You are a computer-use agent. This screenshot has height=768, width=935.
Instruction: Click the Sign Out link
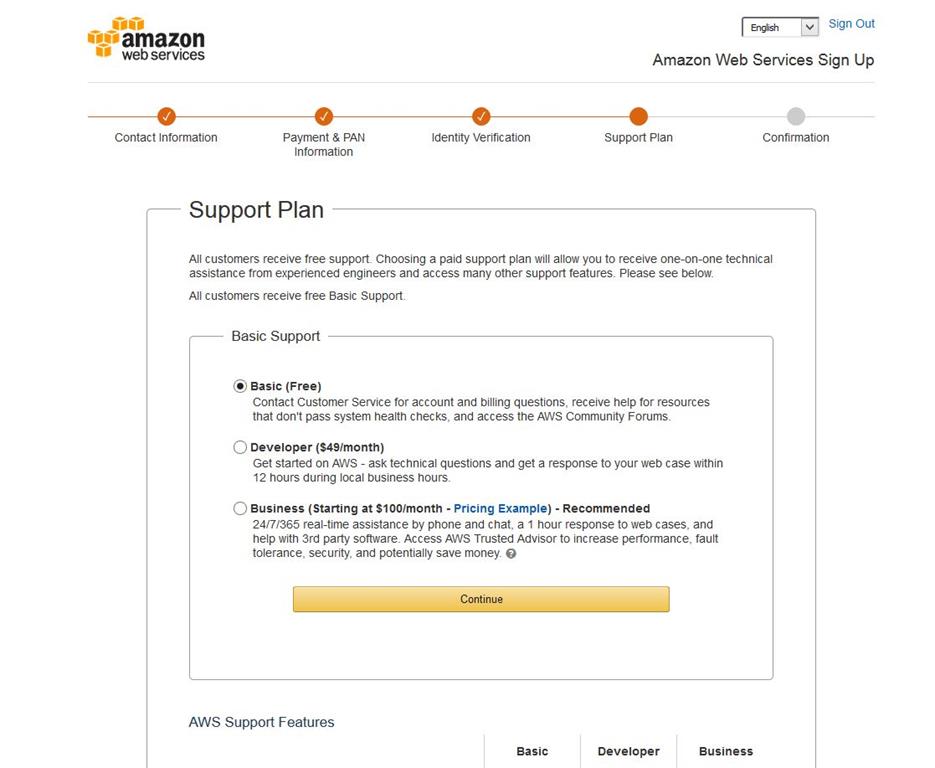(851, 23)
